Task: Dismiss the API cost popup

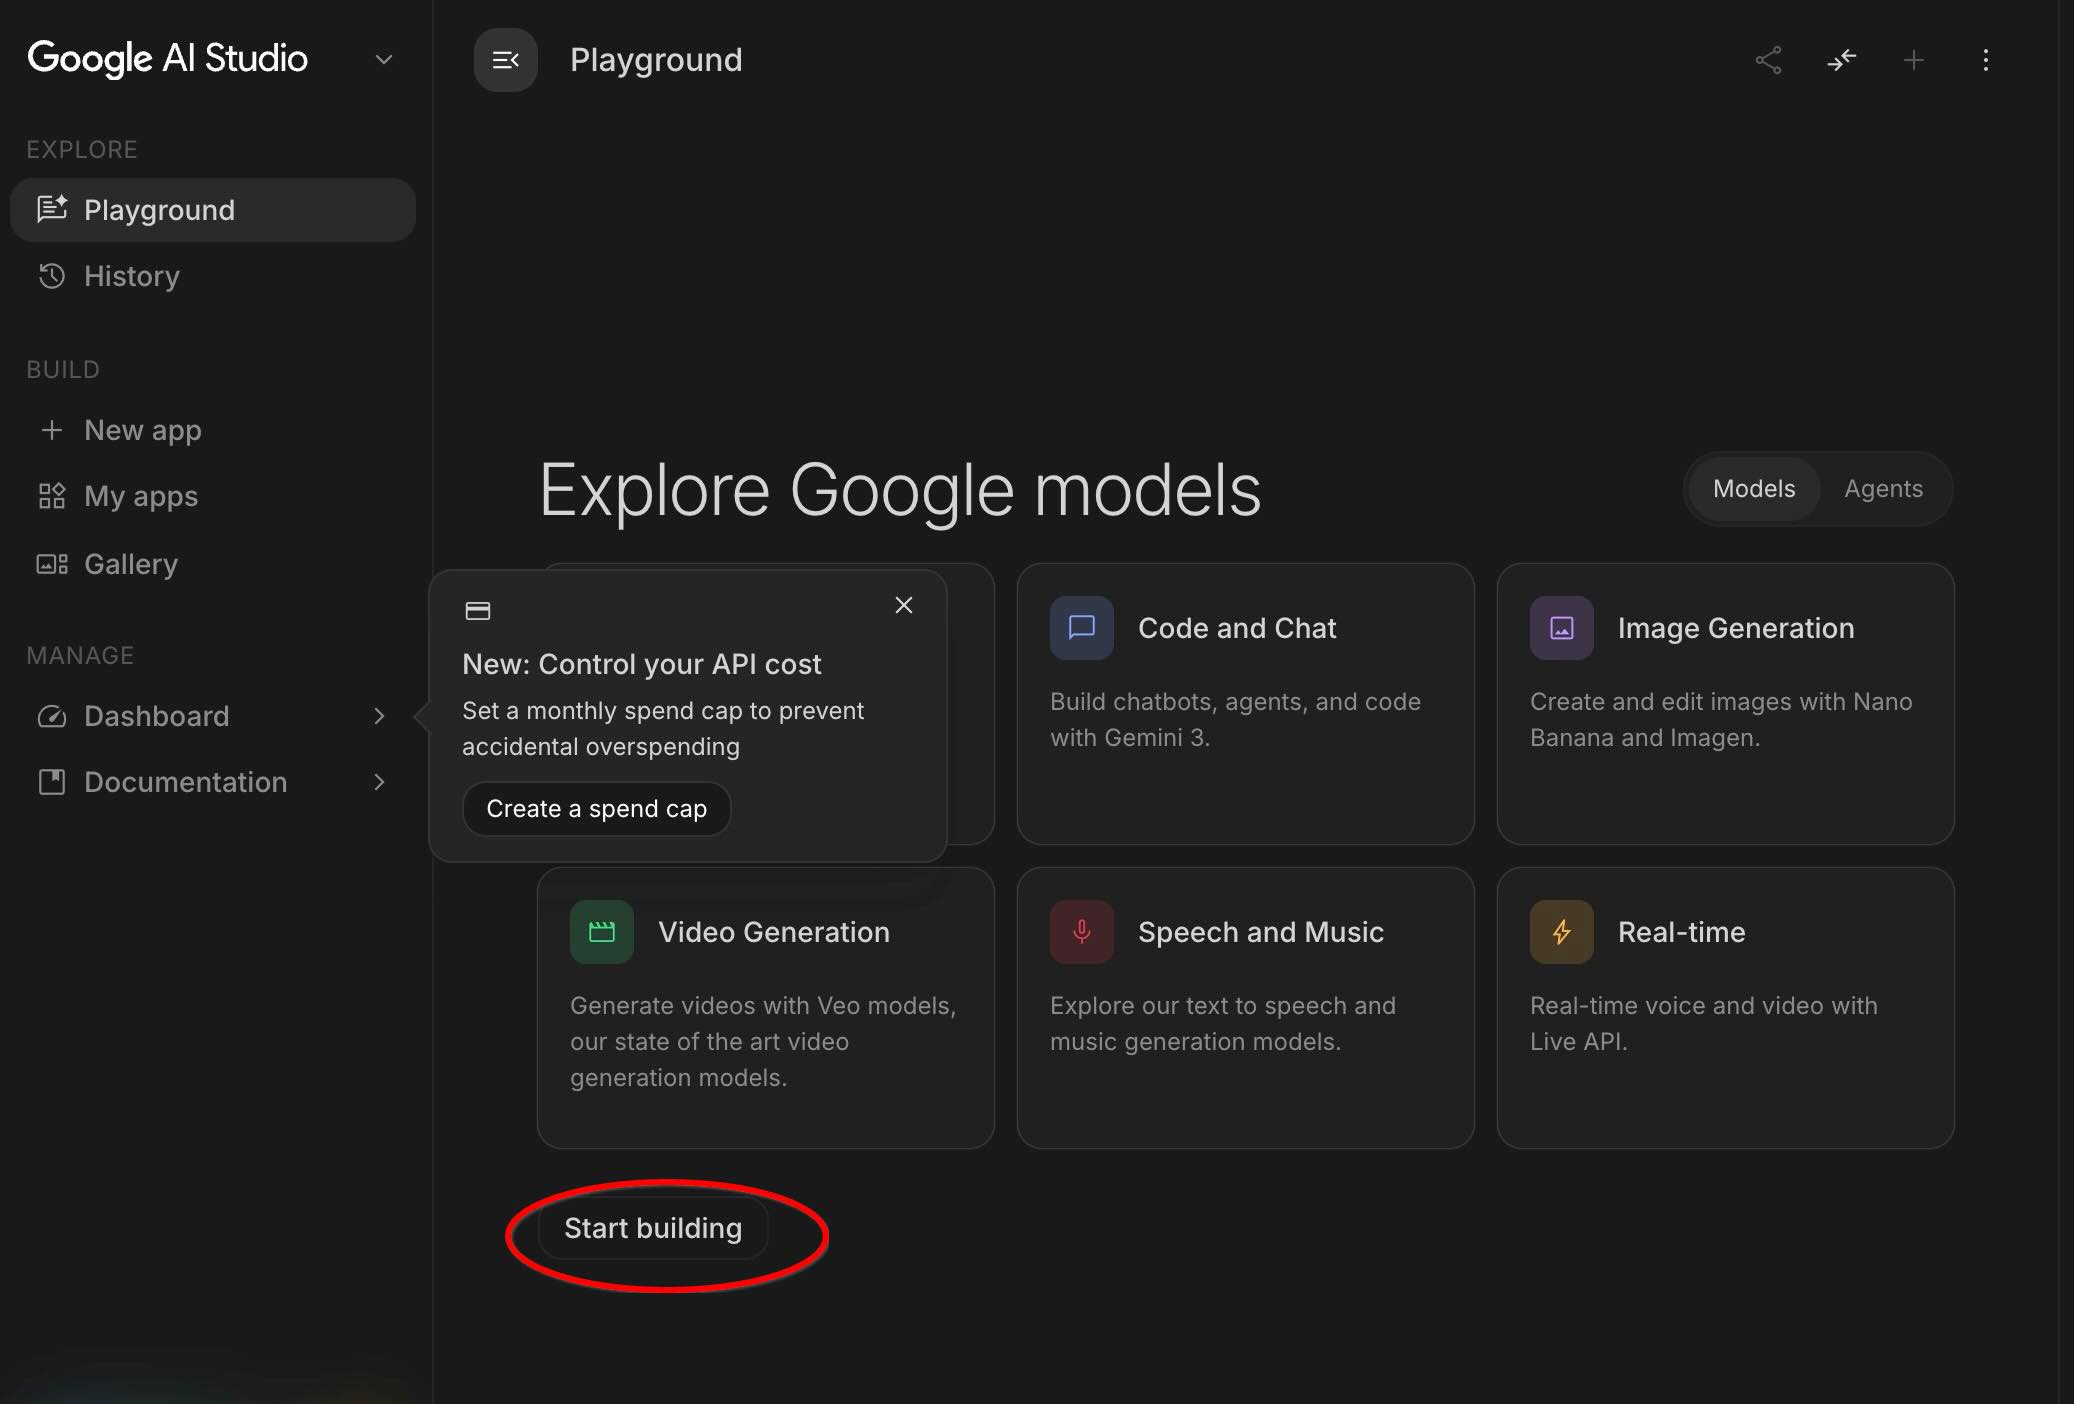Action: pos(904,605)
